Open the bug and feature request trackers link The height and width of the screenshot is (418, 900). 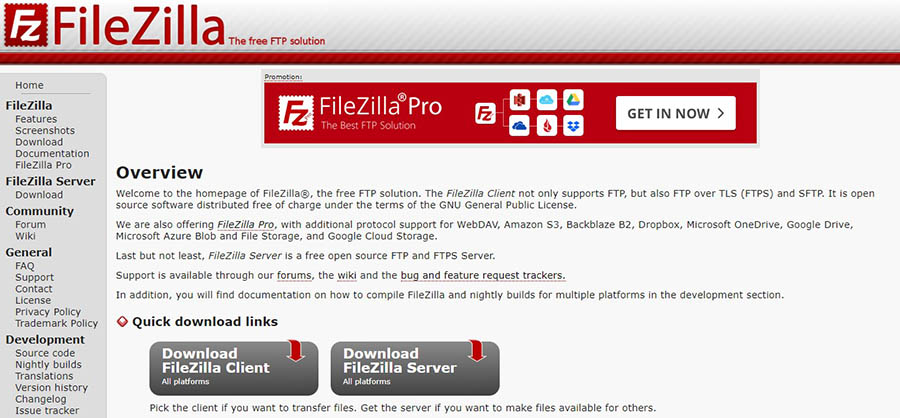pyautogui.click(x=483, y=276)
